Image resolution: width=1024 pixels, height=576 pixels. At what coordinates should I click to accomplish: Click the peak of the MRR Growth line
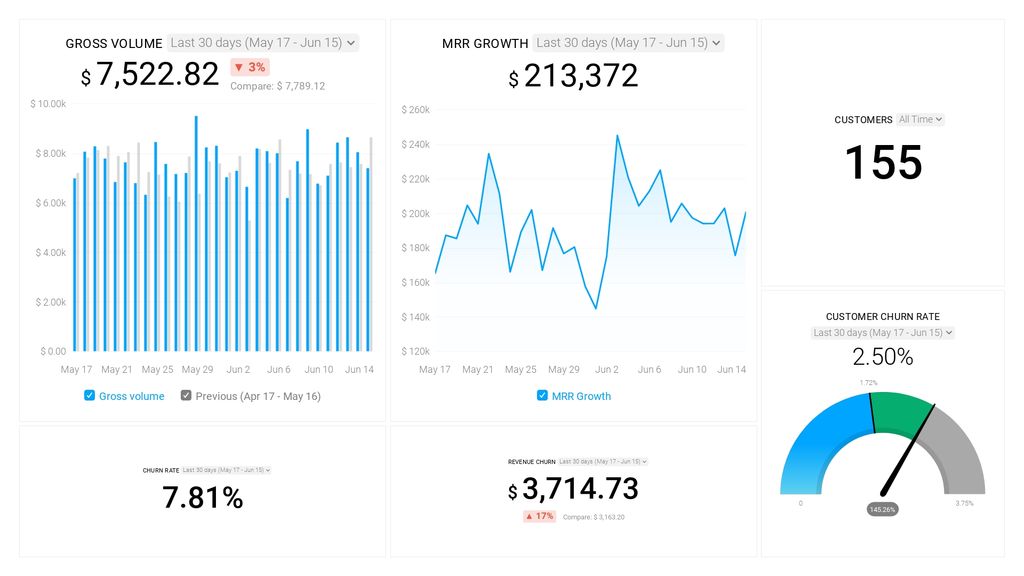[618, 136]
